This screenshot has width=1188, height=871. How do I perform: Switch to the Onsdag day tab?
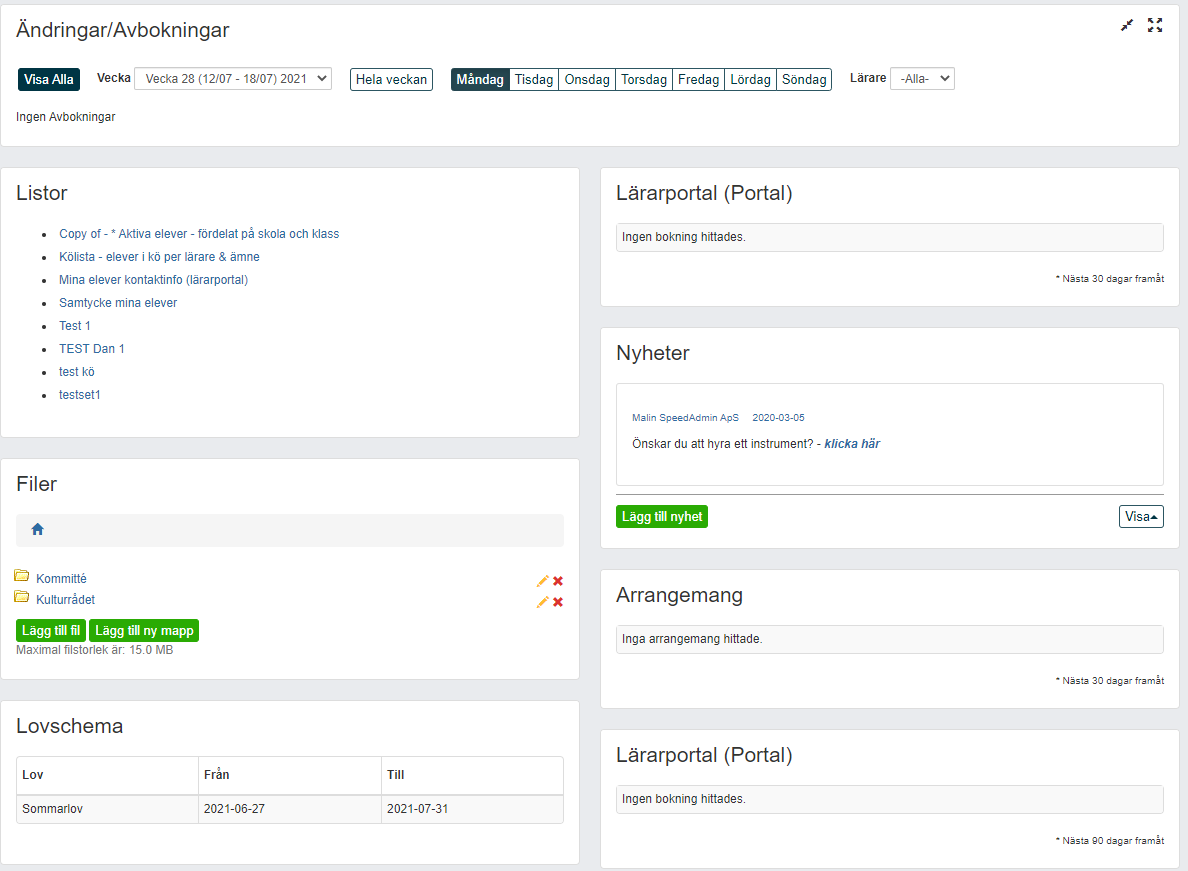tap(587, 80)
